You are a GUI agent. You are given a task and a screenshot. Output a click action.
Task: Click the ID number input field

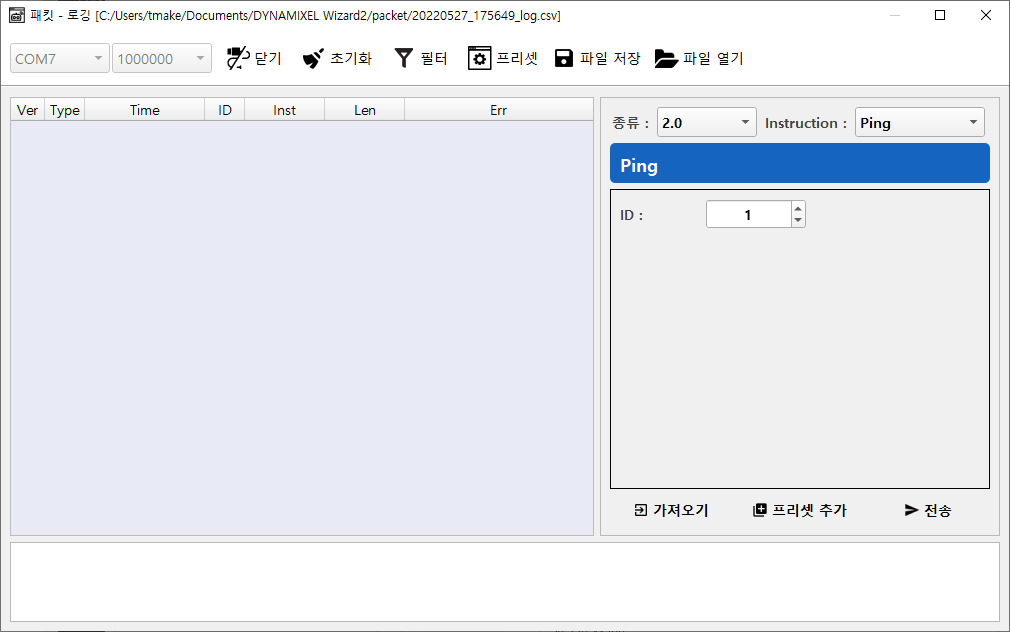[x=748, y=214]
